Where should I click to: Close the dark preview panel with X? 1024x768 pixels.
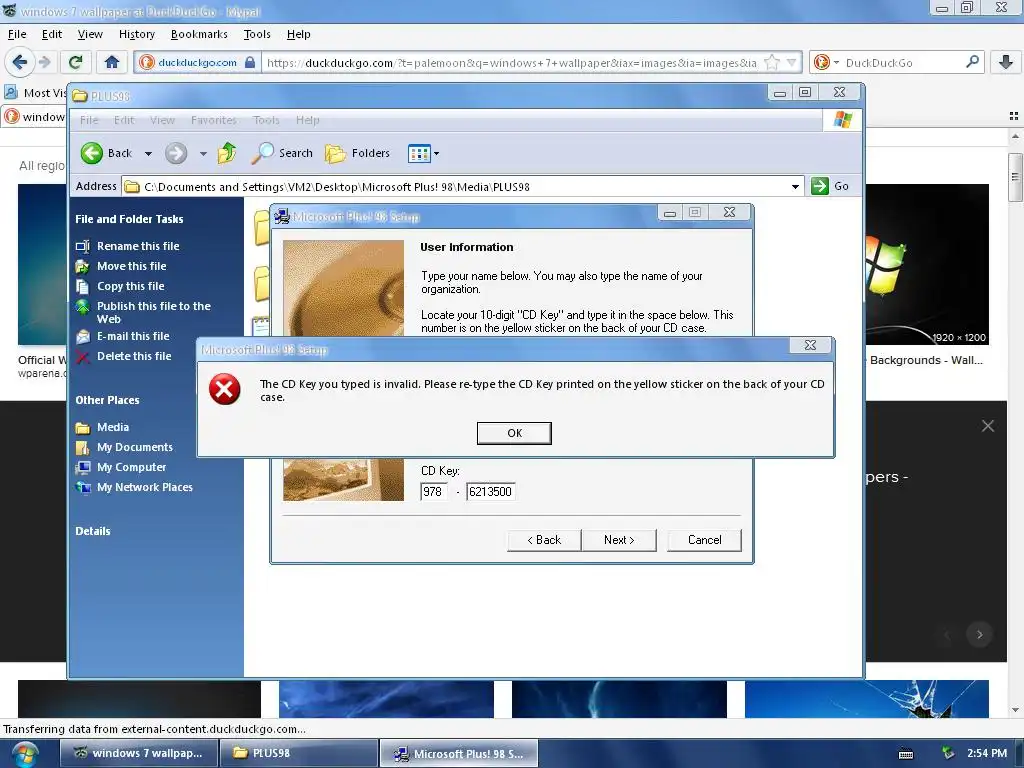pos(987,426)
